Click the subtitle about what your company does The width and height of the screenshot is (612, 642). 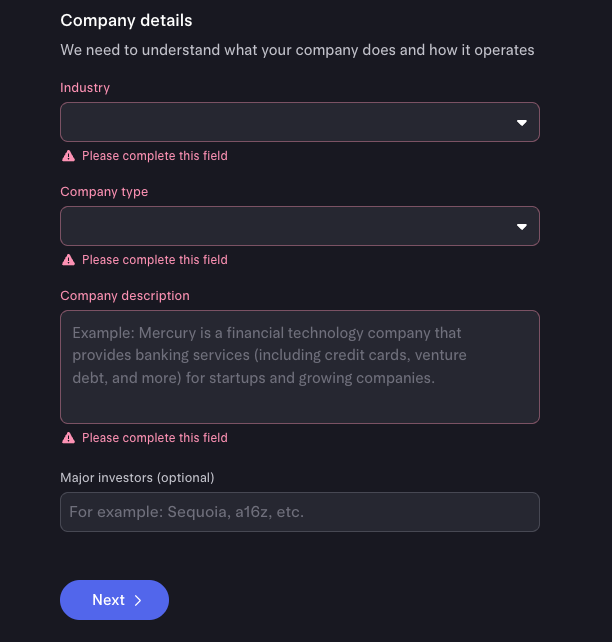tap(297, 50)
